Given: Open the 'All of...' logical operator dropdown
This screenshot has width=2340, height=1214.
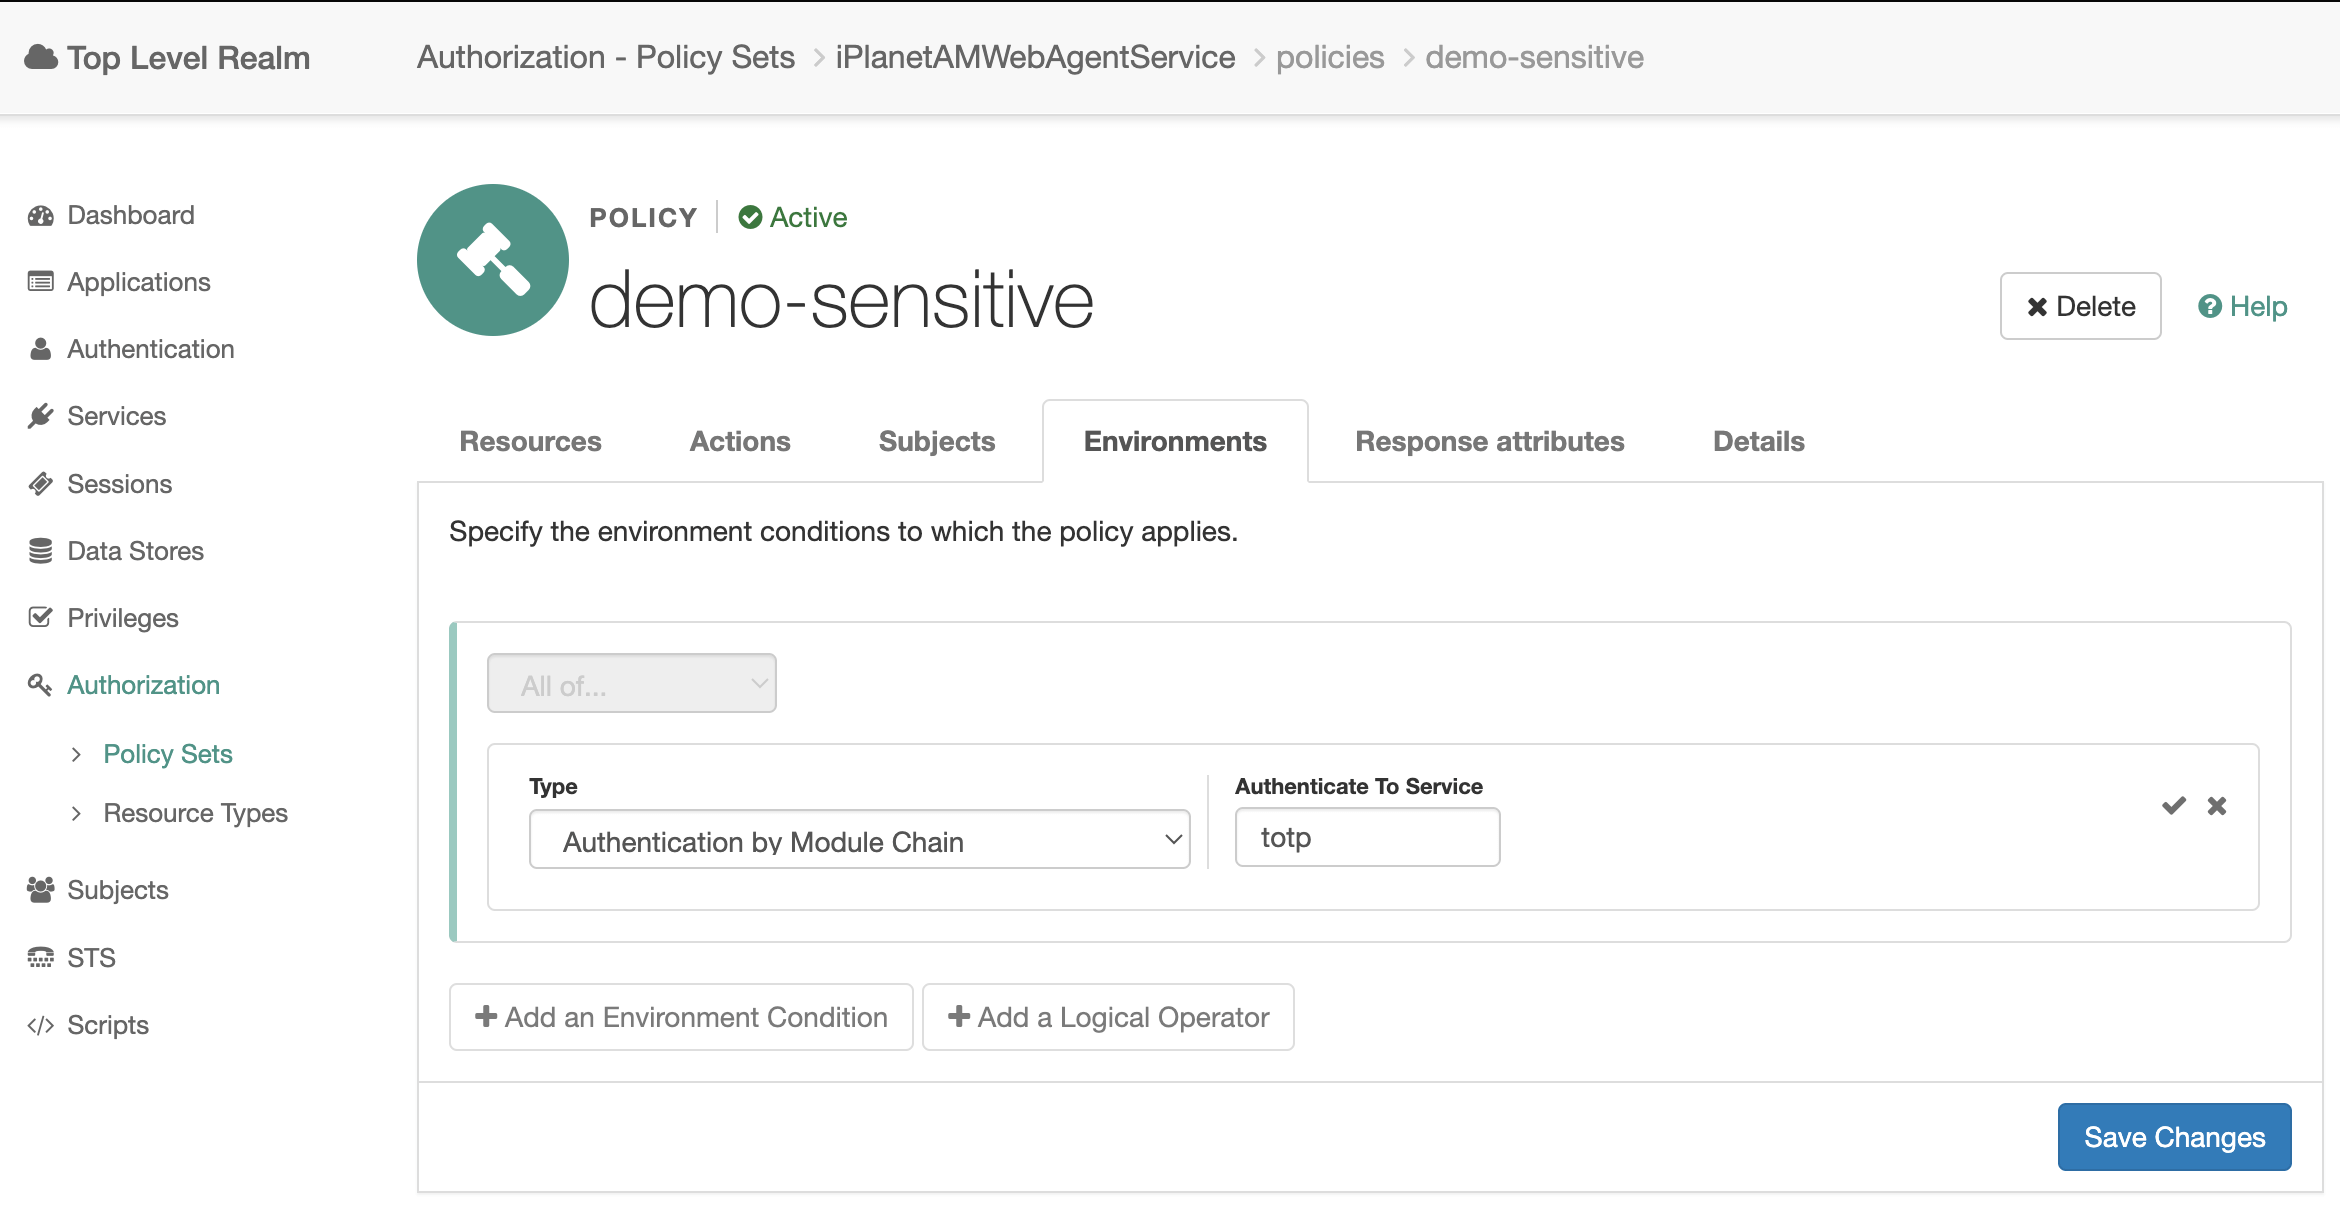Looking at the screenshot, I should click(631, 684).
